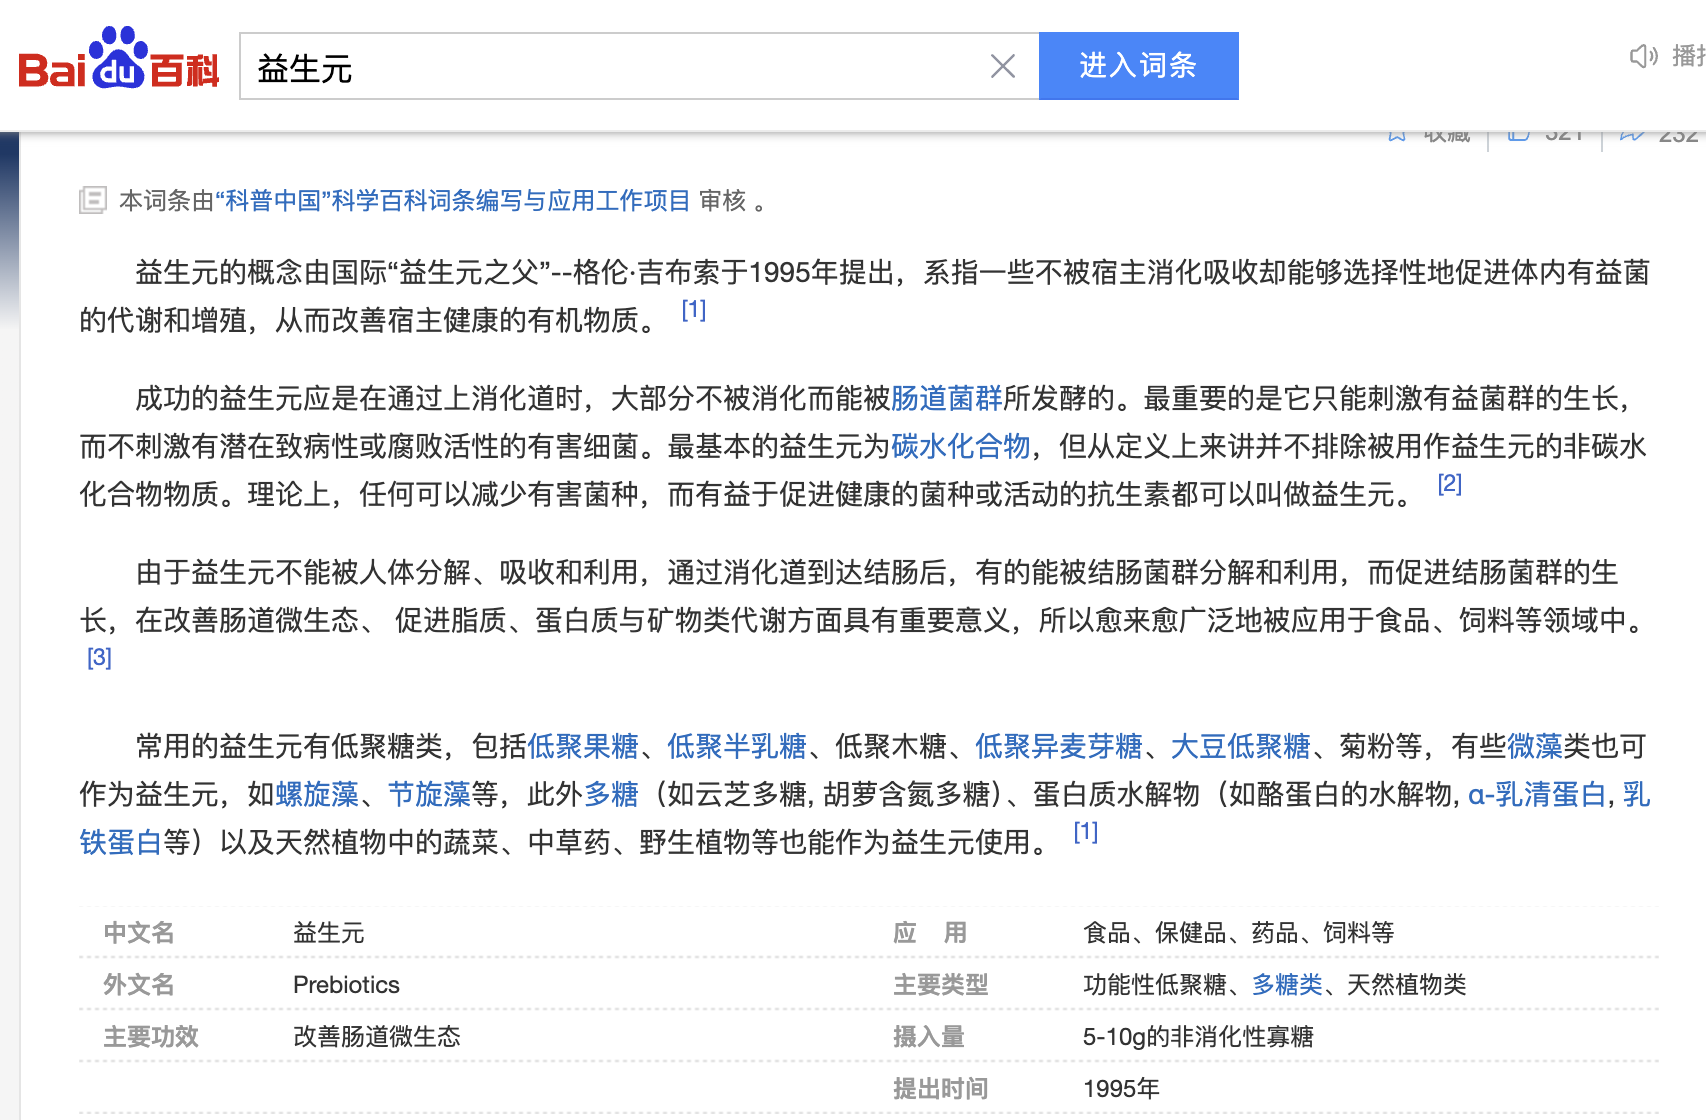1706x1120 pixels.
Task: Click the 改善肠道微生态 value
Action: pyautogui.click(x=377, y=1037)
